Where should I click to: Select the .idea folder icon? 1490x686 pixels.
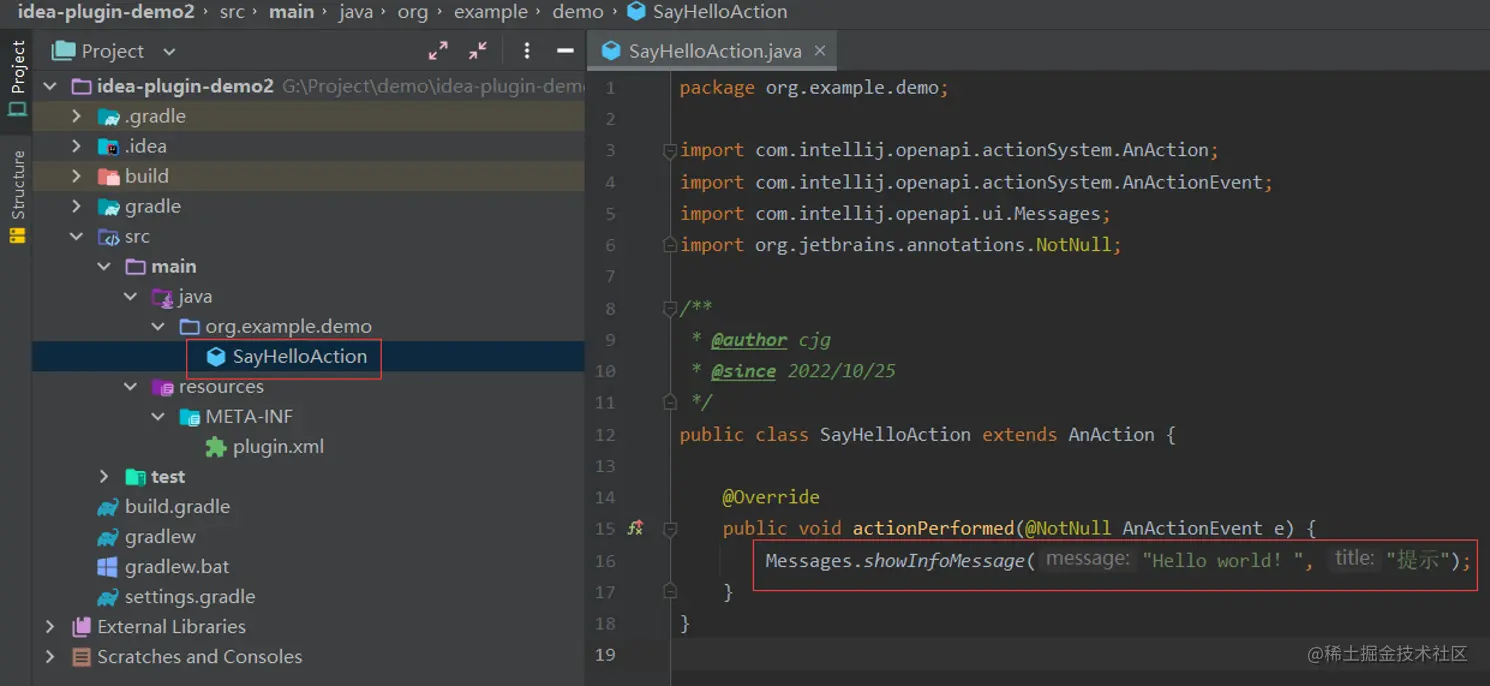108,147
